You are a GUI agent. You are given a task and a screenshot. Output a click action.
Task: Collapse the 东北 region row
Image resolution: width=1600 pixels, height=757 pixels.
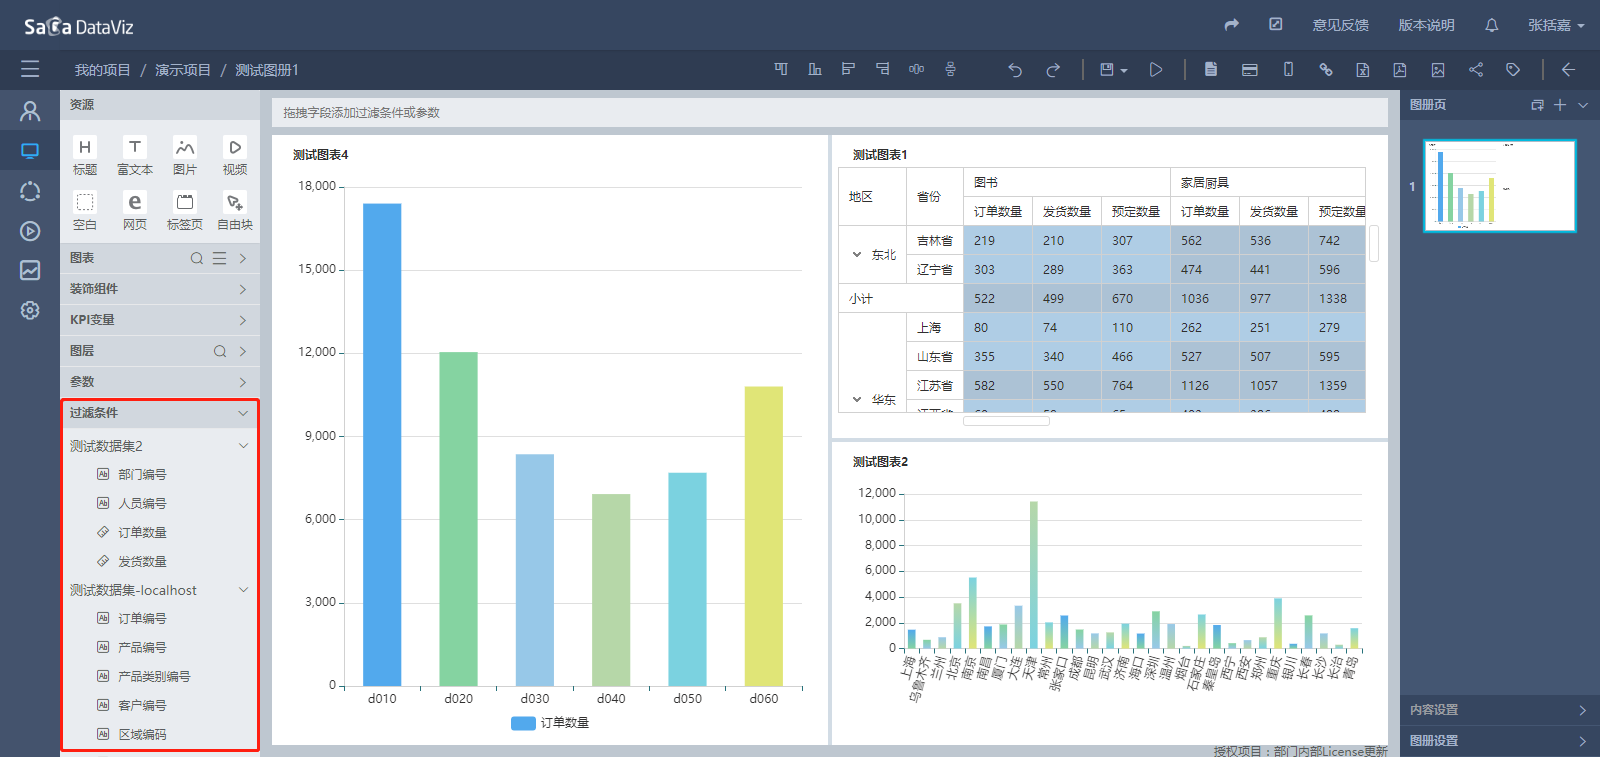(857, 255)
